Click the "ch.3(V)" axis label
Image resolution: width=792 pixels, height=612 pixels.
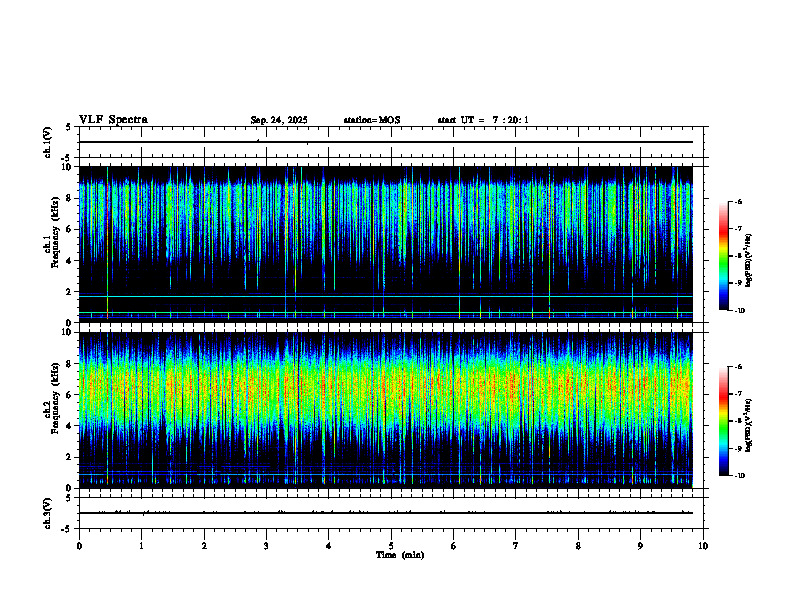[x=48, y=513]
